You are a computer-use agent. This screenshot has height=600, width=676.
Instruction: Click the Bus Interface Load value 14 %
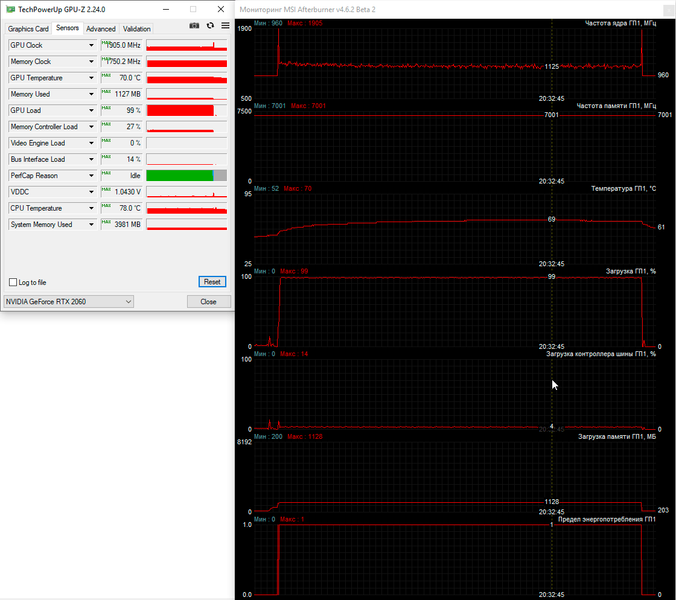click(x=122, y=159)
